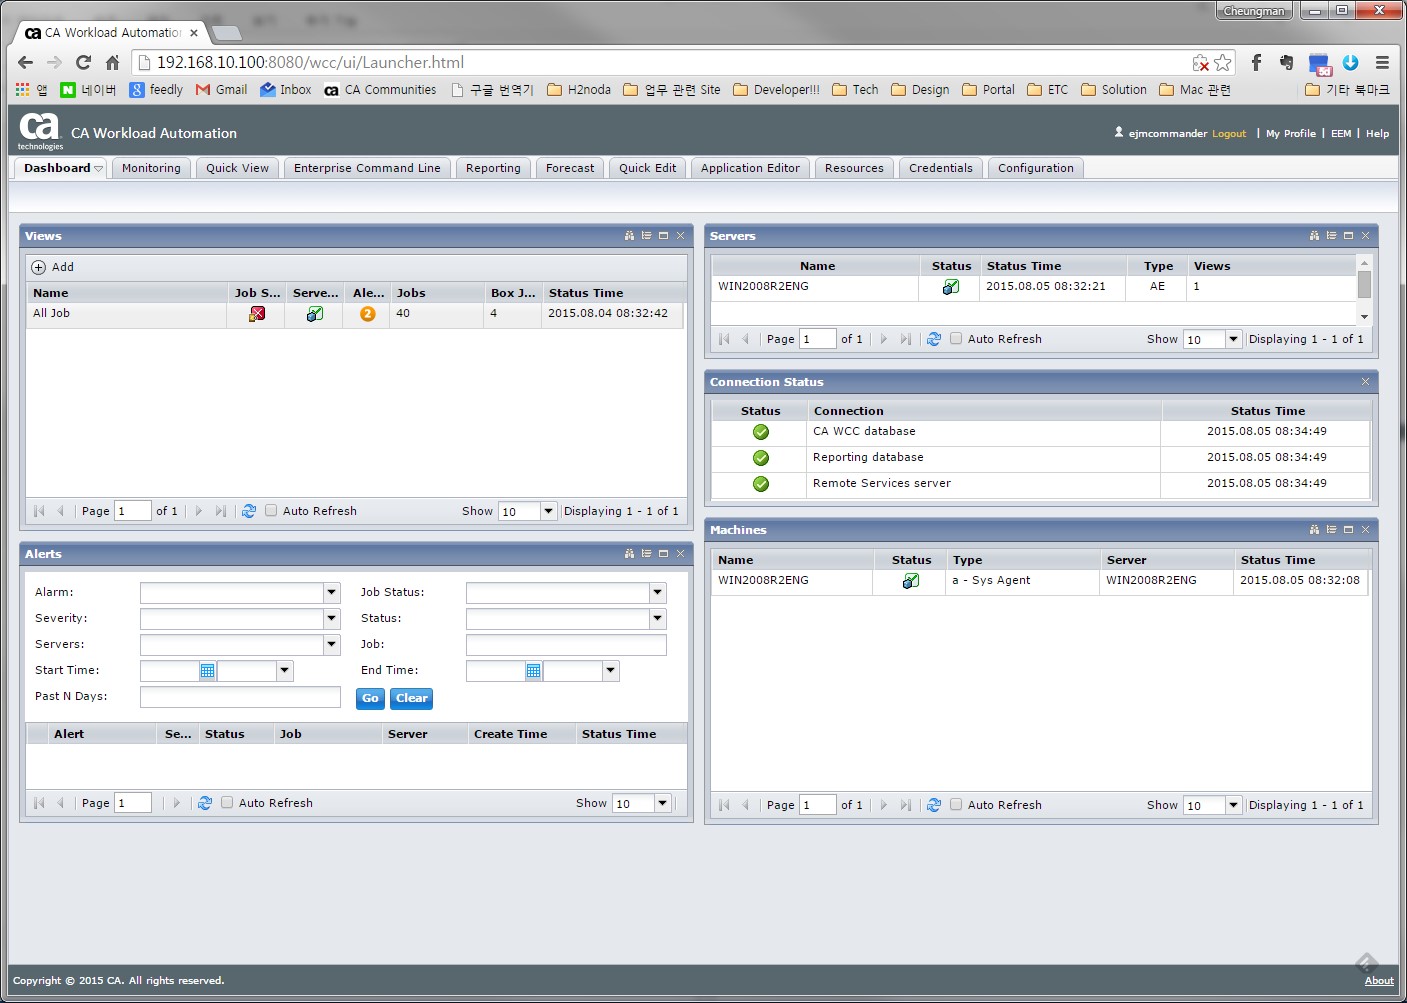Image resolution: width=1407 pixels, height=1003 pixels.
Task: Click the Views Page number field
Action: pos(133,511)
